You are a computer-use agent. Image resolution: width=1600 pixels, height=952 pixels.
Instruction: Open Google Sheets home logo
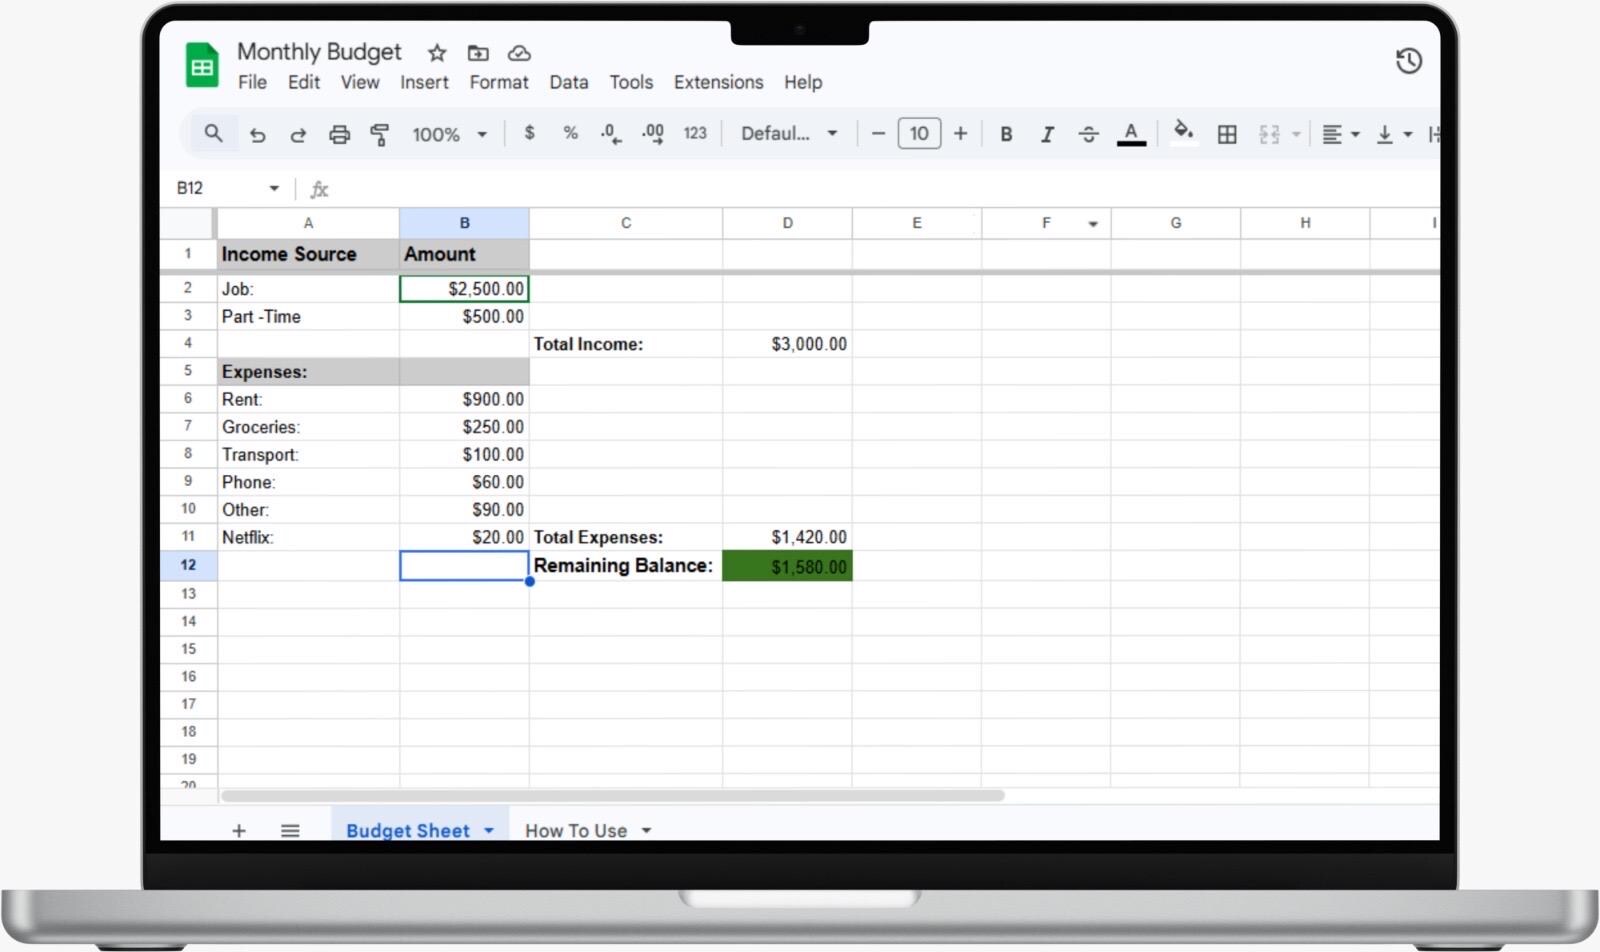point(202,66)
